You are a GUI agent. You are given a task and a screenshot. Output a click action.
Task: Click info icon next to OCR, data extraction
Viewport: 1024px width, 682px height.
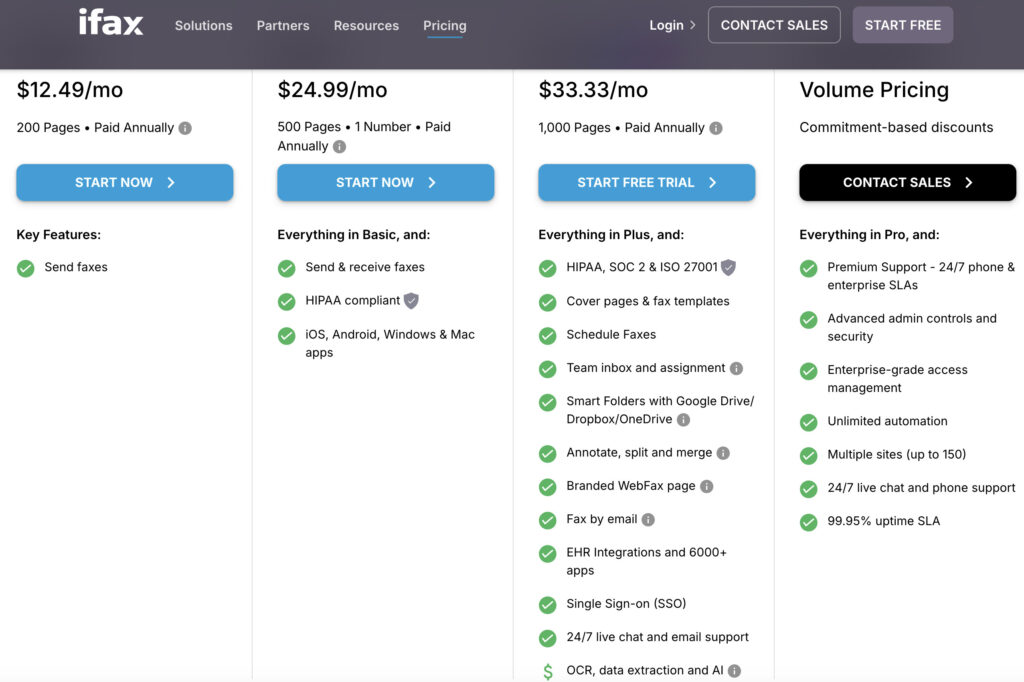point(735,671)
